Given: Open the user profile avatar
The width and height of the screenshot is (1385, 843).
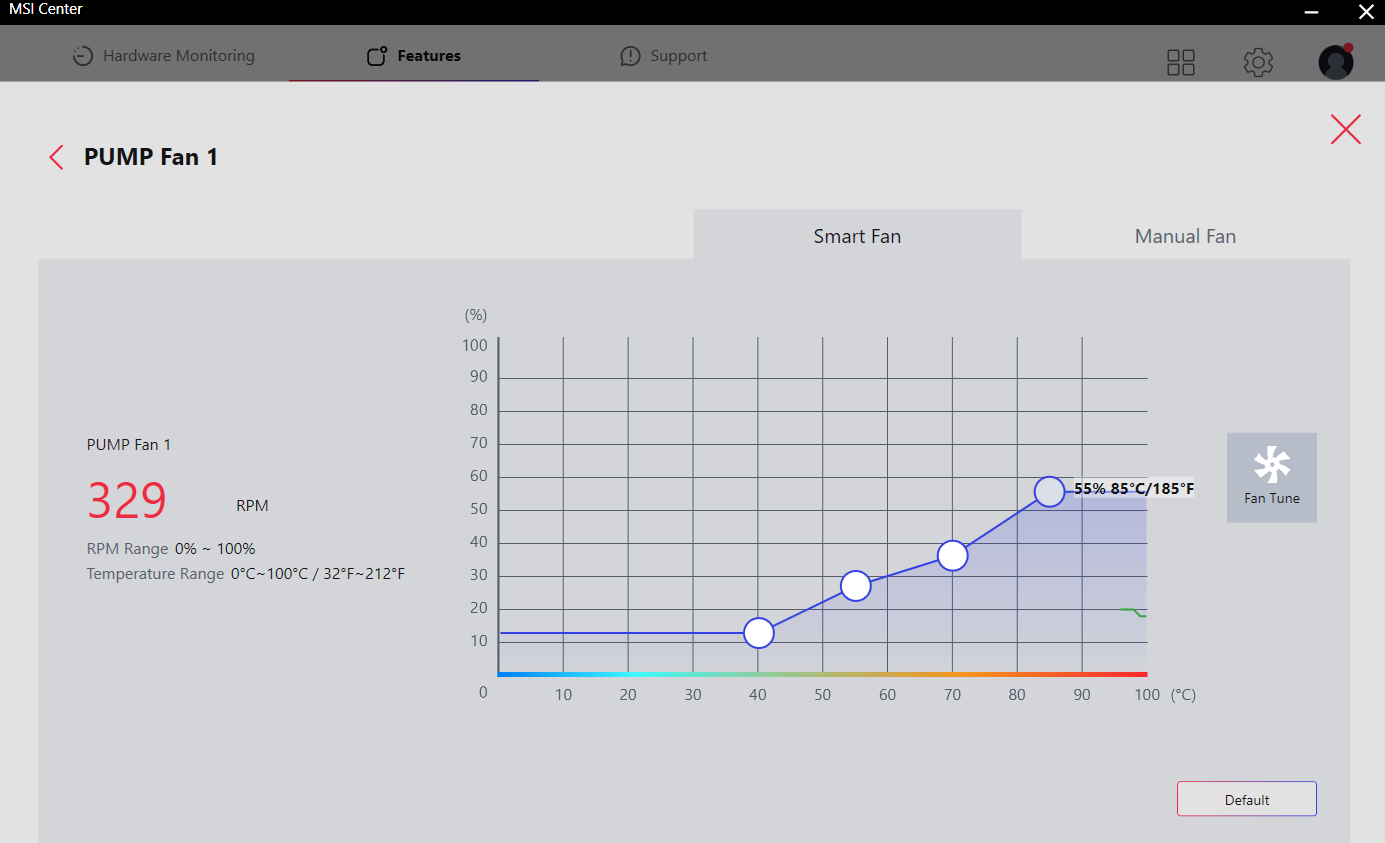Looking at the screenshot, I should 1336,62.
